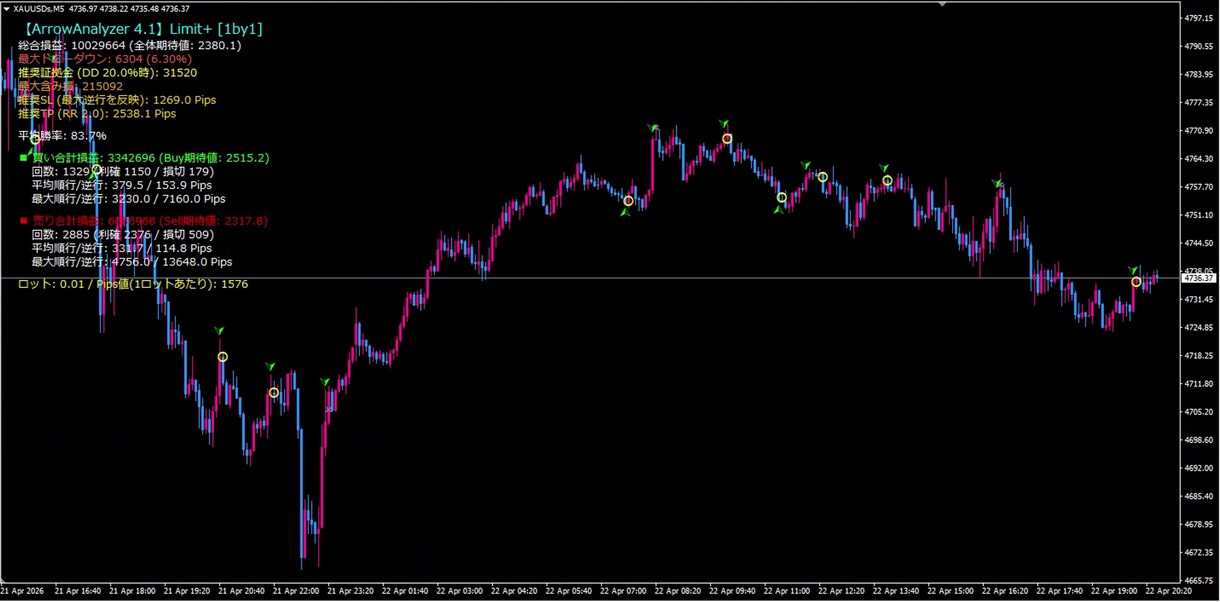The height and width of the screenshot is (602, 1220).
Task: Click the 最大順行/逆行: 4756.0 / 13648.0 Pips line
Action: click(x=132, y=262)
